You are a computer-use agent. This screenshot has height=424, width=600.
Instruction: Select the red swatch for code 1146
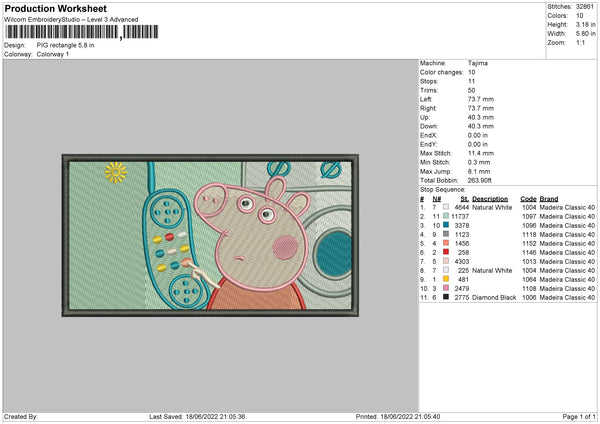pyautogui.click(x=446, y=252)
